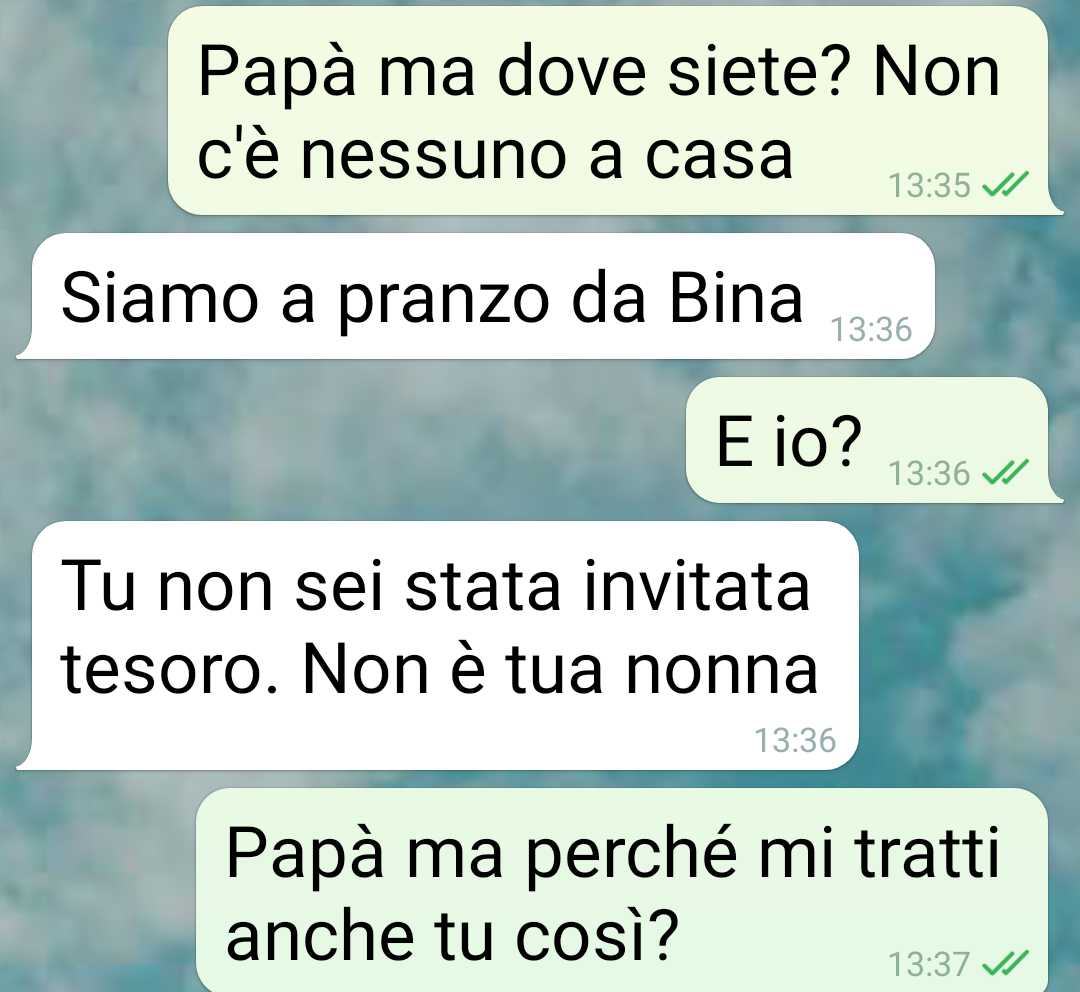This screenshot has width=1080, height=992.
Task: Tap the word "Bina" in received message
Action: click(736, 299)
